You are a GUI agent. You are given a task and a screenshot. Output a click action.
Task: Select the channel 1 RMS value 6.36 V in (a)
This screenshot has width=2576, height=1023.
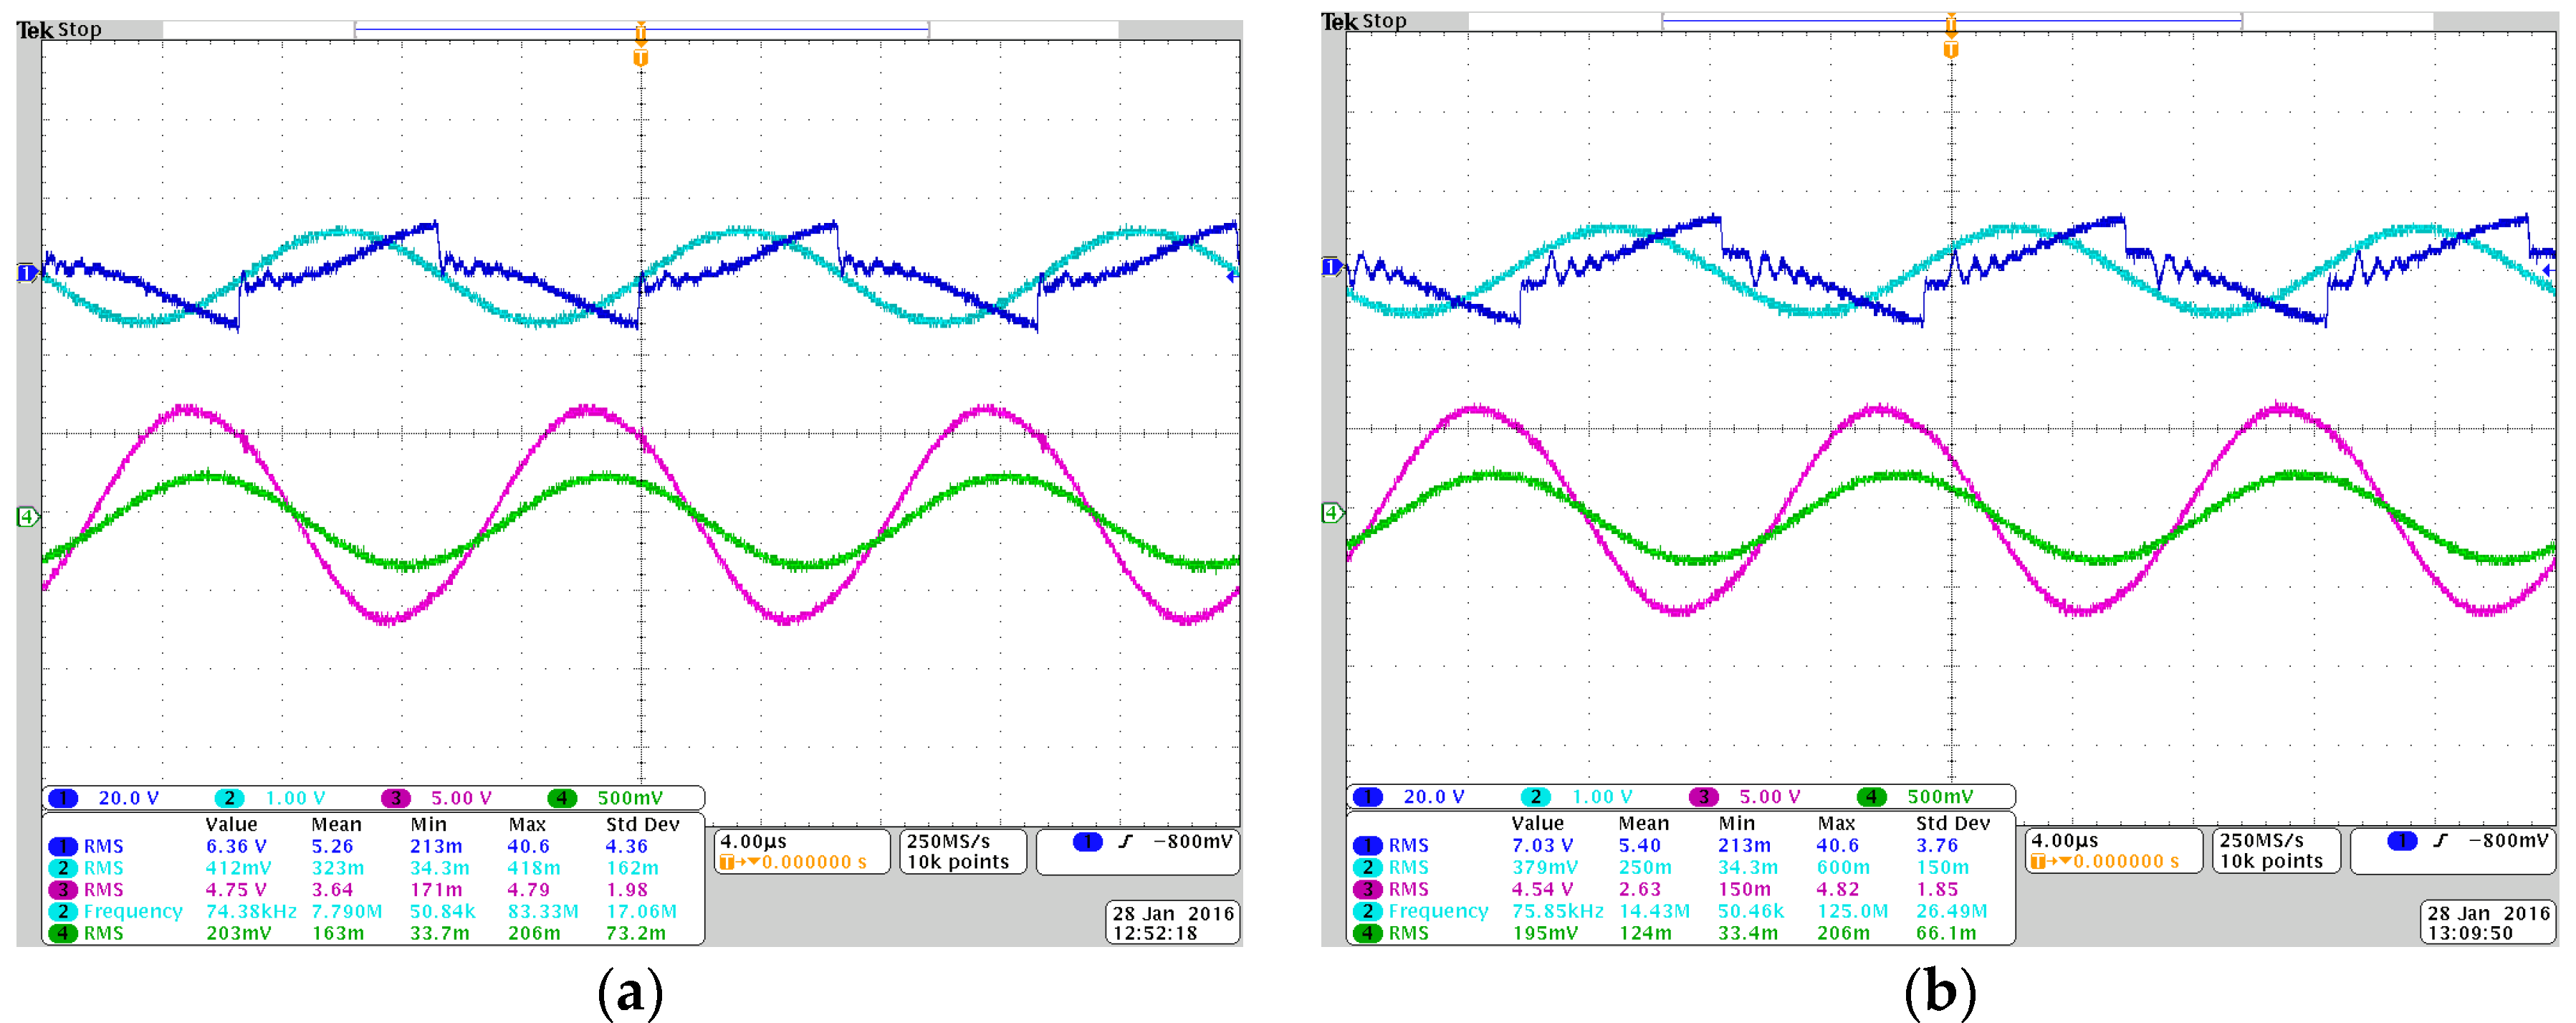[236, 847]
